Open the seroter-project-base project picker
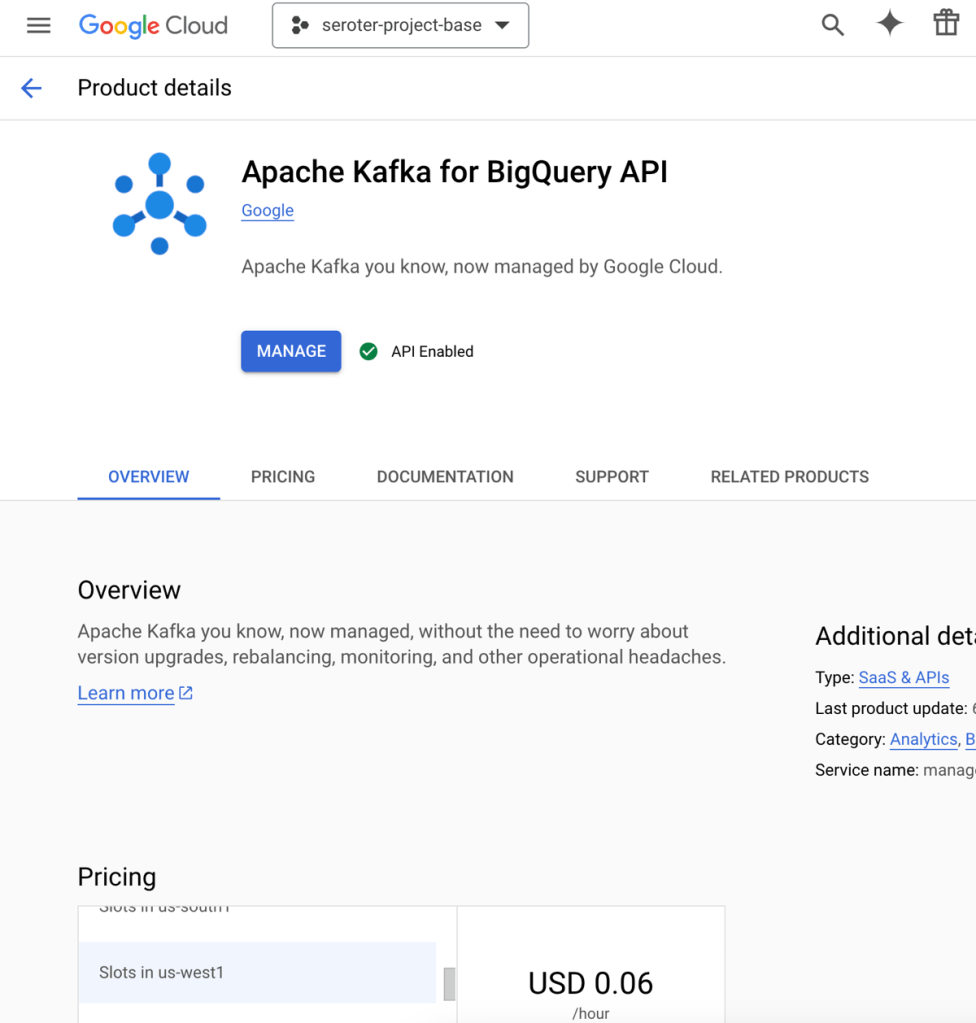 pyautogui.click(x=400, y=26)
